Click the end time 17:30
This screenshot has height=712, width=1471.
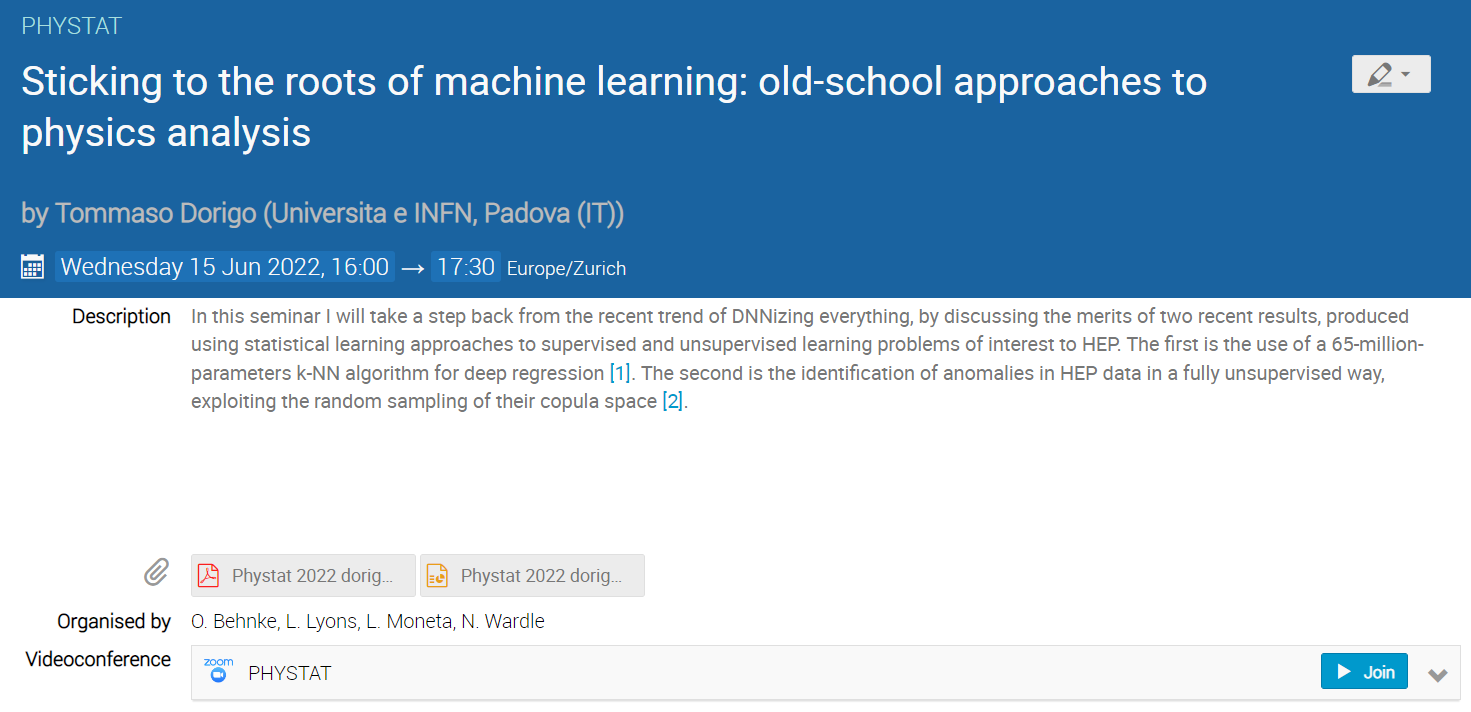(466, 267)
